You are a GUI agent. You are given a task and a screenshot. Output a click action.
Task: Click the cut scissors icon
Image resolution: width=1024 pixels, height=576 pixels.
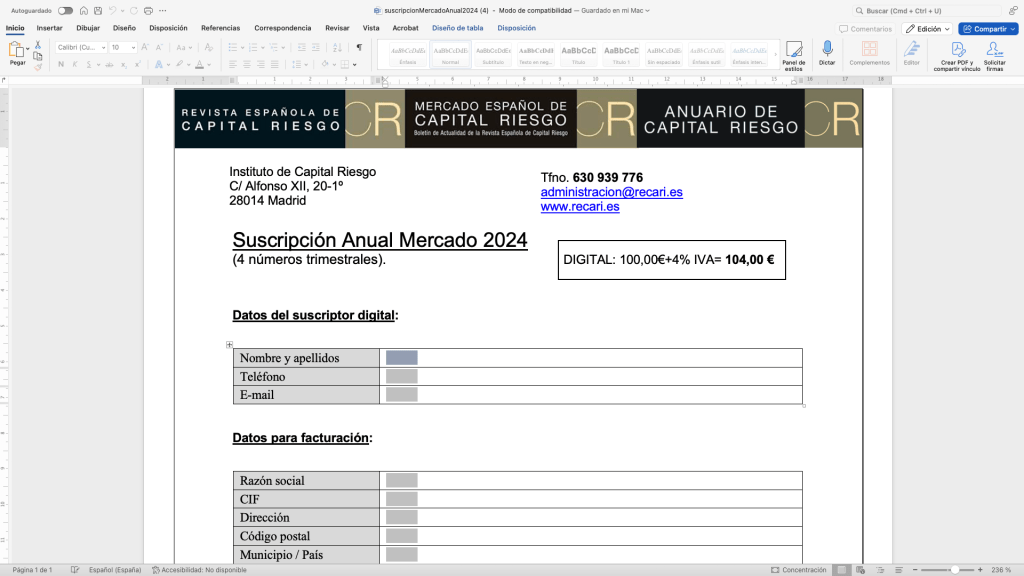point(38,45)
